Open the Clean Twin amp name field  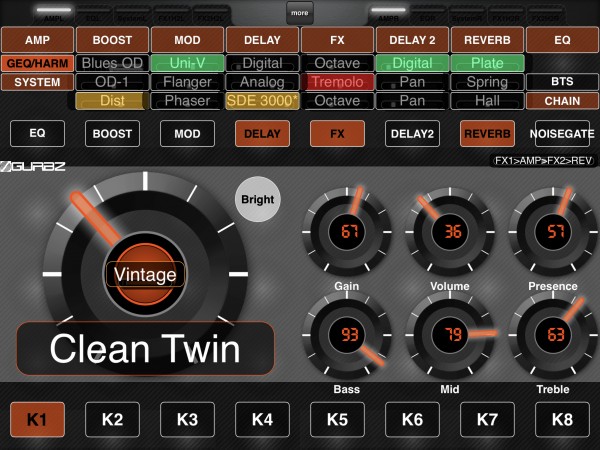click(x=145, y=349)
